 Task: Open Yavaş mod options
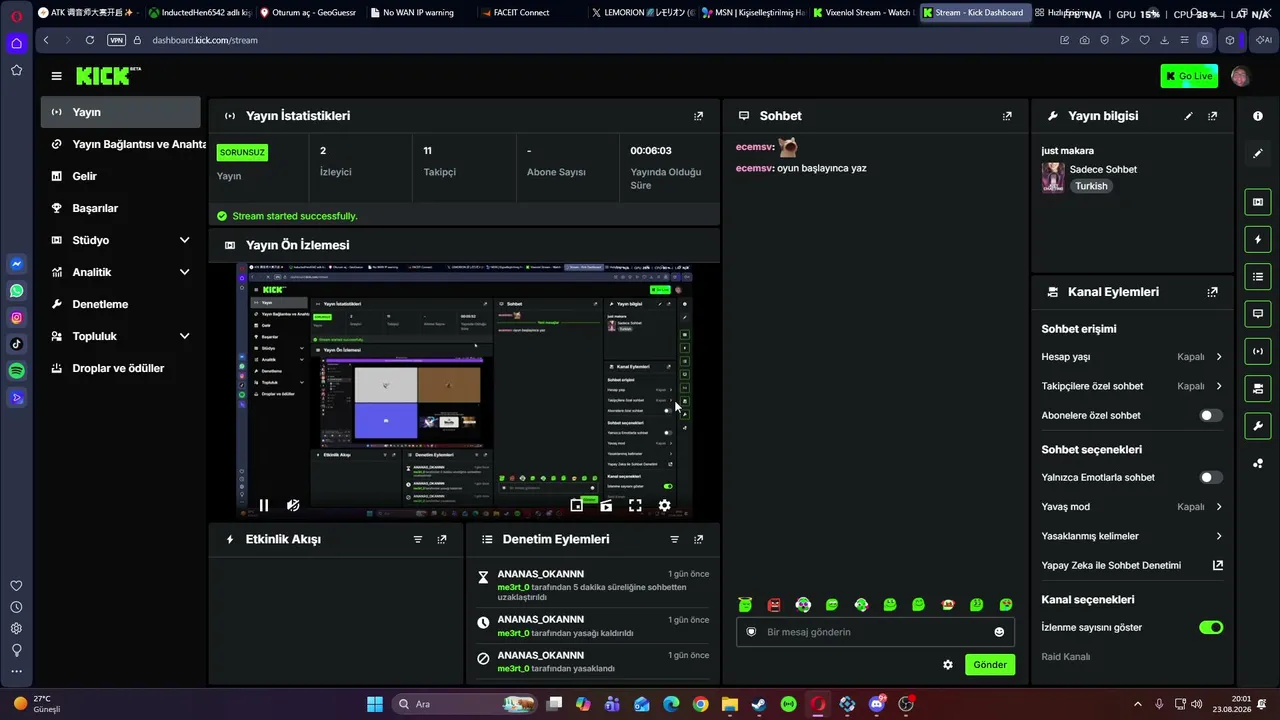(1132, 507)
